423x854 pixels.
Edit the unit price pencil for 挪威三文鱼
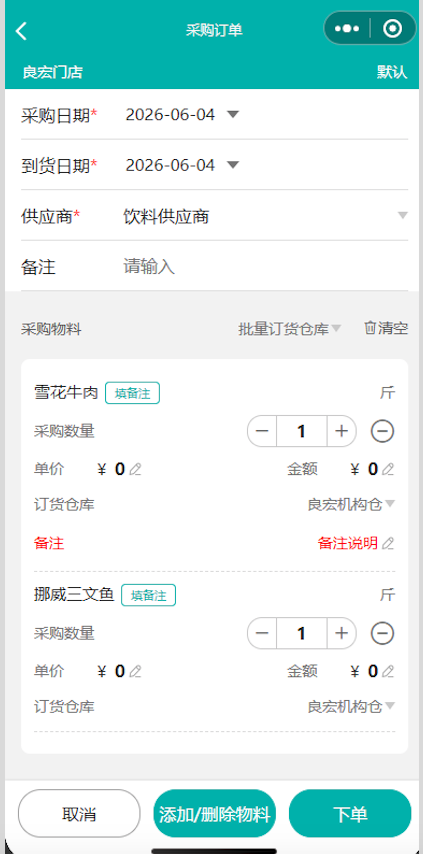click(x=136, y=671)
